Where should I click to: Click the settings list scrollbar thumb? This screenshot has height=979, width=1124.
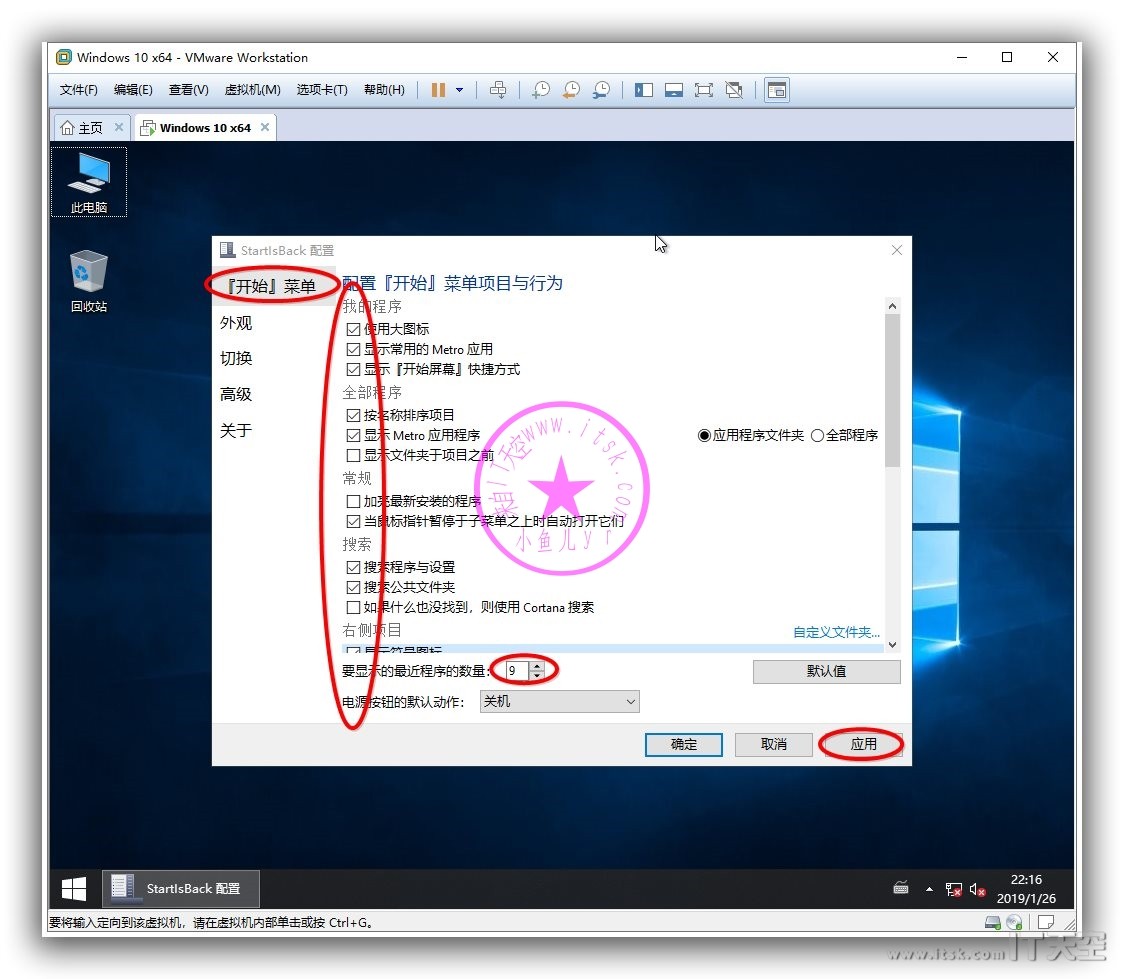pyautogui.click(x=892, y=390)
